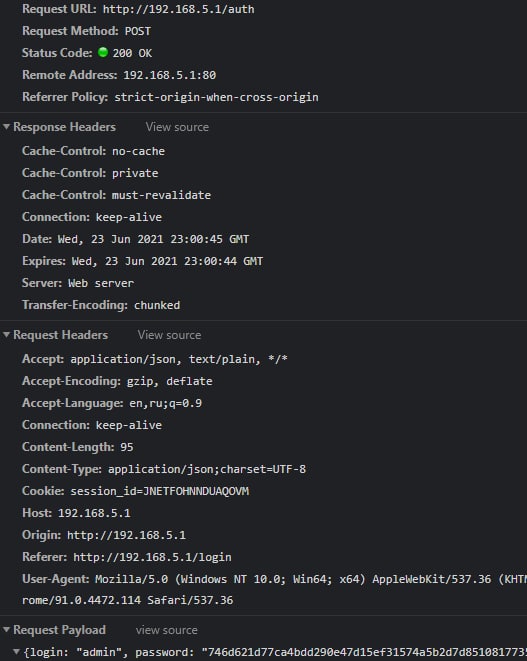Click the Content-Type header value
This screenshot has width=527, height=661.
click(207, 469)
